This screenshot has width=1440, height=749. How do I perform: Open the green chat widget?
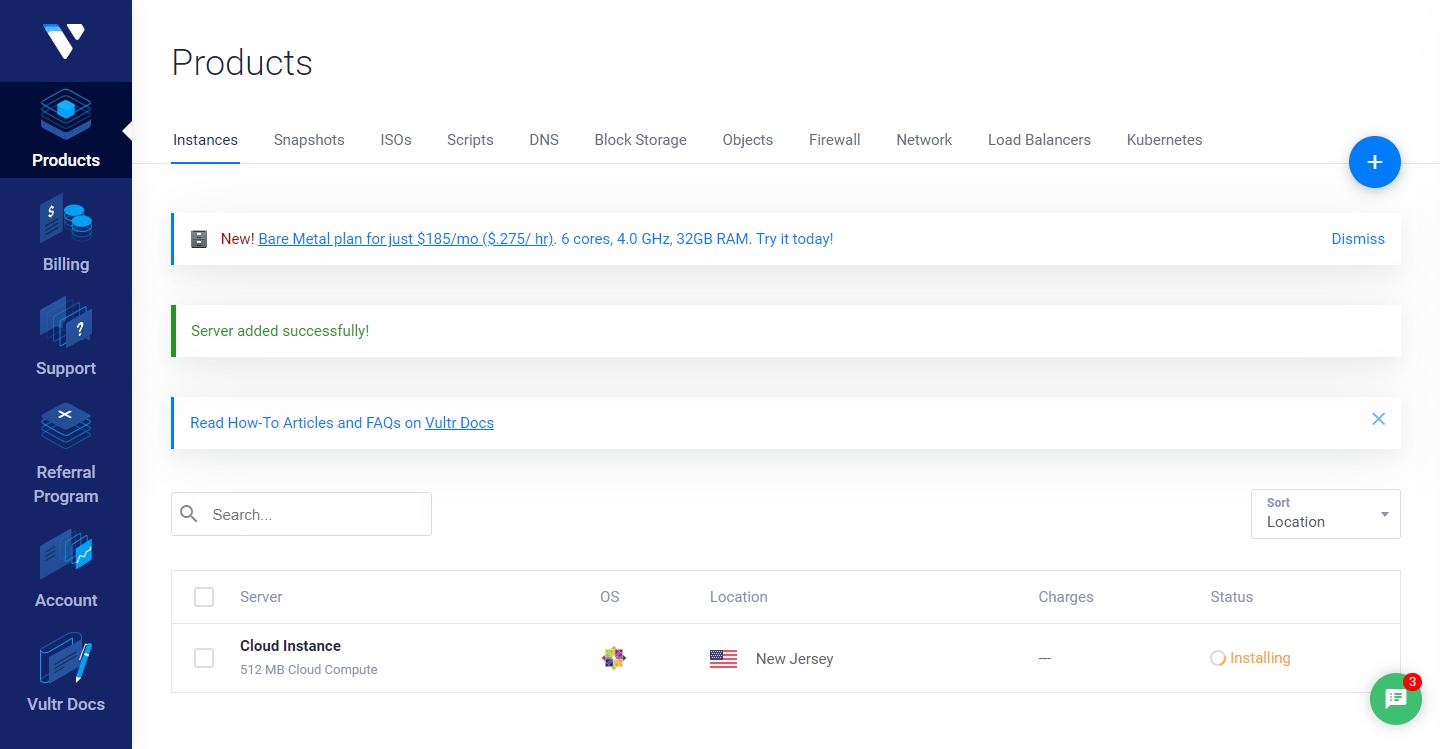coord(1396,698)
